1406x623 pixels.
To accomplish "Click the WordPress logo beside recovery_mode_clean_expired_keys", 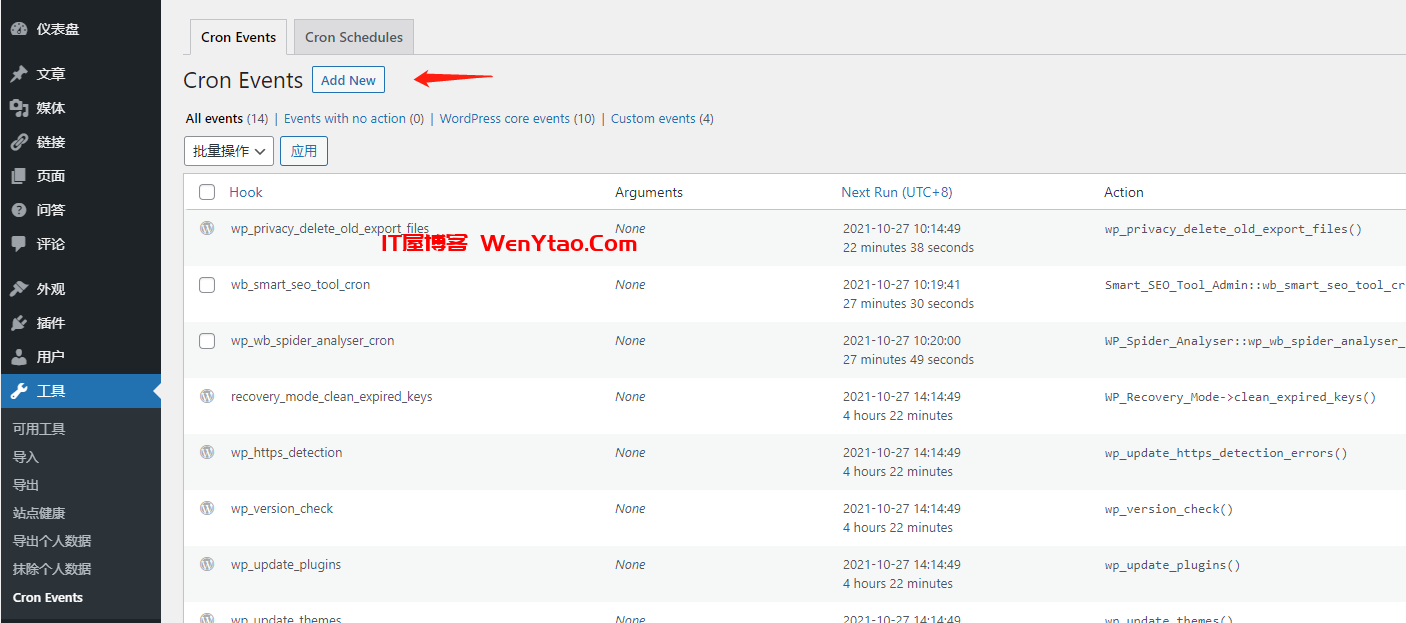I will 207,396.
